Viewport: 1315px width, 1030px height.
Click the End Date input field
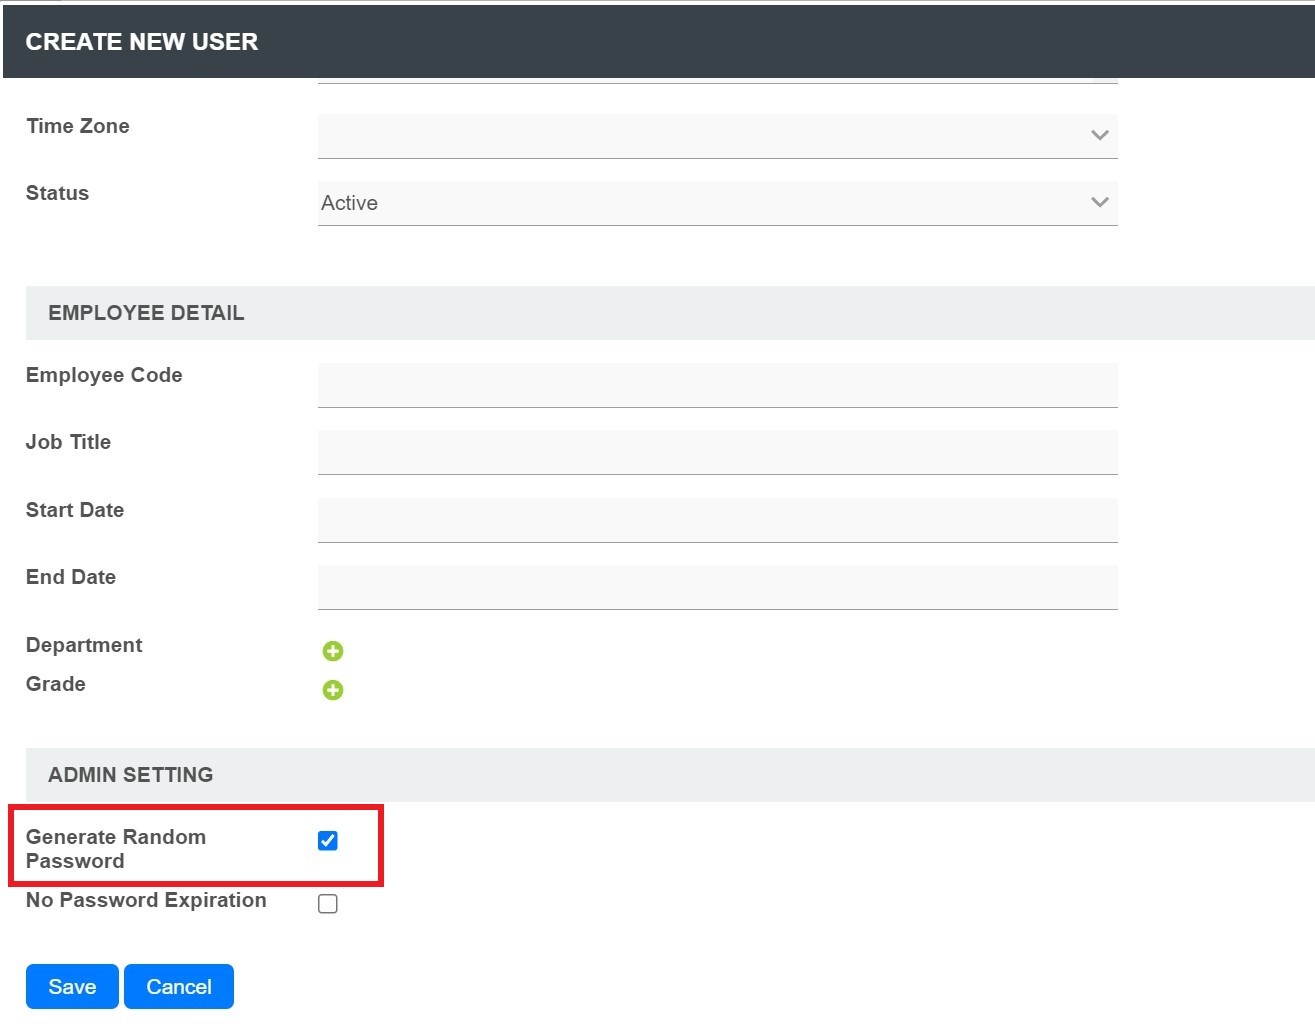tap(717, 587)
